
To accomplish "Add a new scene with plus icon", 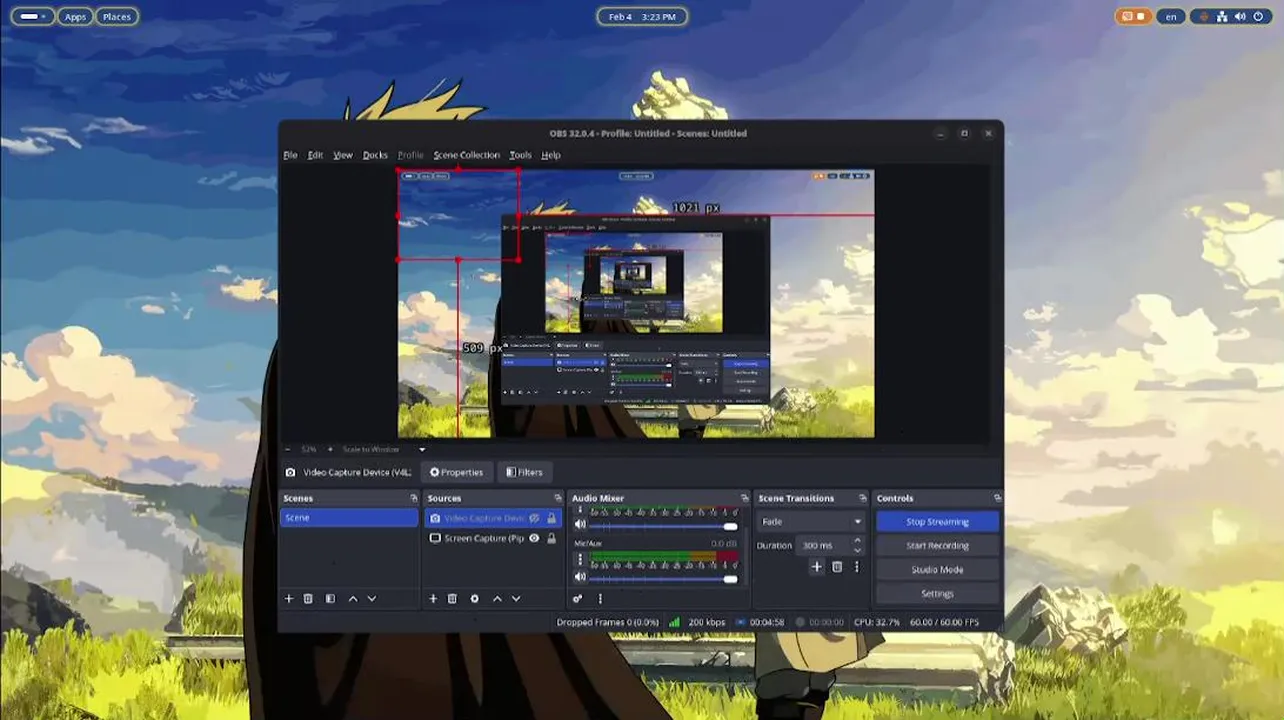I will 289,598.
